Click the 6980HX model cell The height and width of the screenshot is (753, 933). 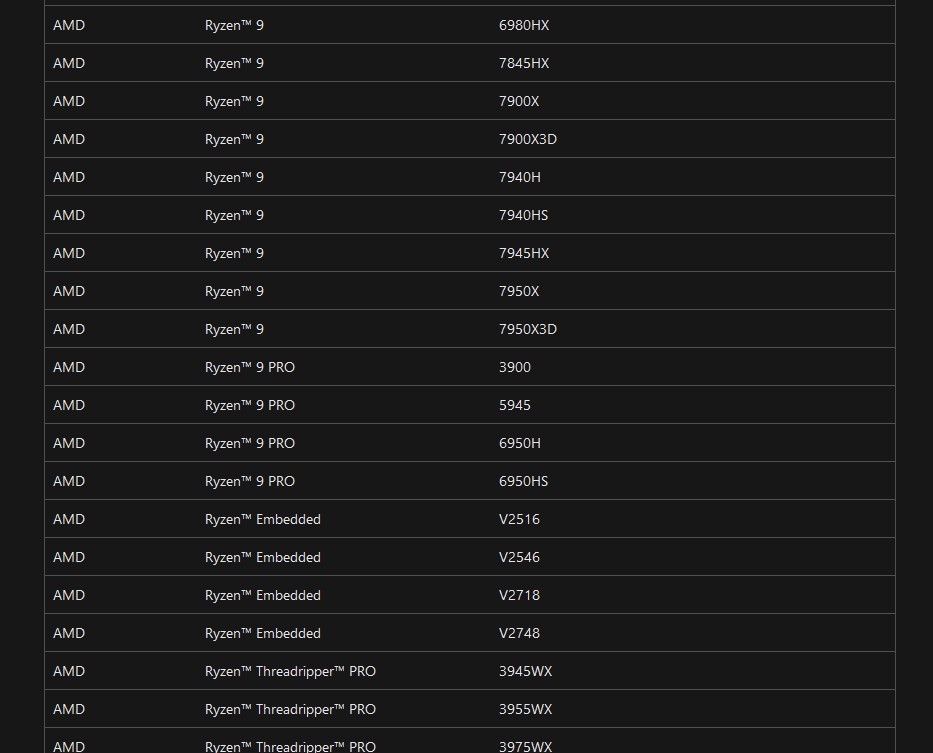(524, 25)
